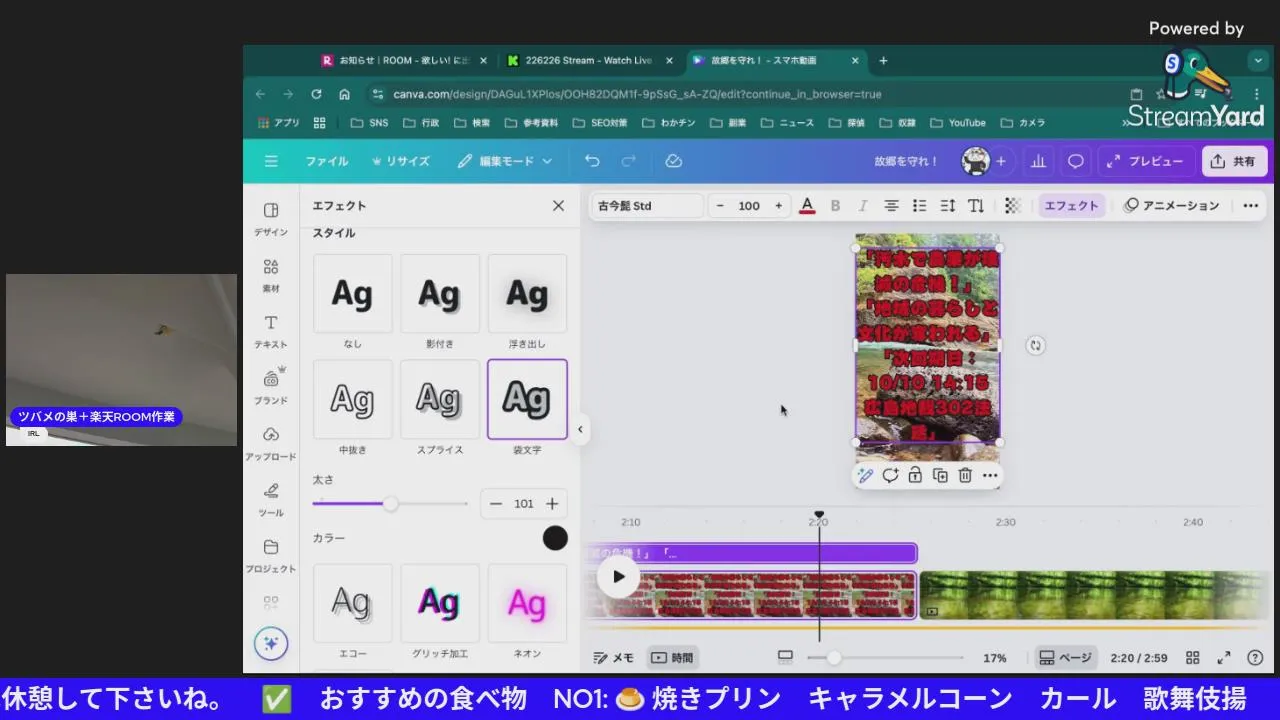Image resolution: width=1280 pixels, height=720 pixels.
Task: Switch to the ROOM お知らせ browser tab
Action: [x=403, y=60]
